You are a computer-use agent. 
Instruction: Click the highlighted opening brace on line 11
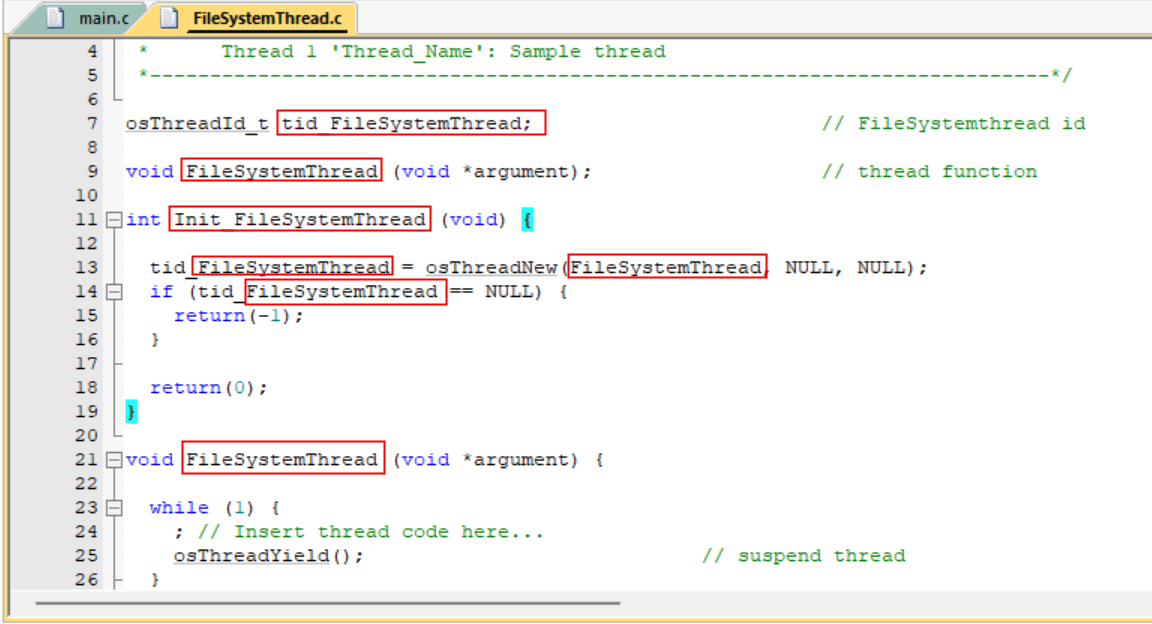pyautogui.click(x=527, y=220)
